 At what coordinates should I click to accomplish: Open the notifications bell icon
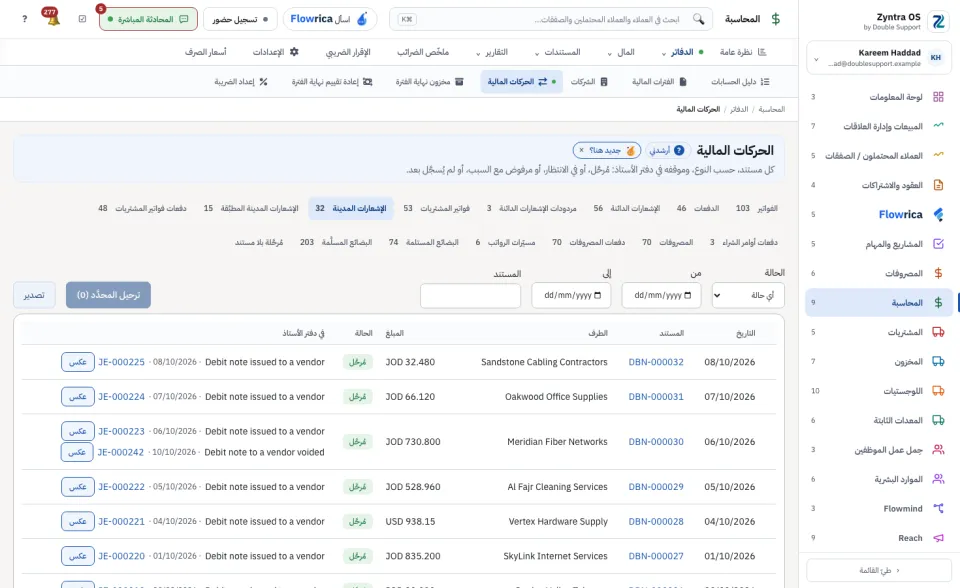pyautogui.click(x=53, y=19)
